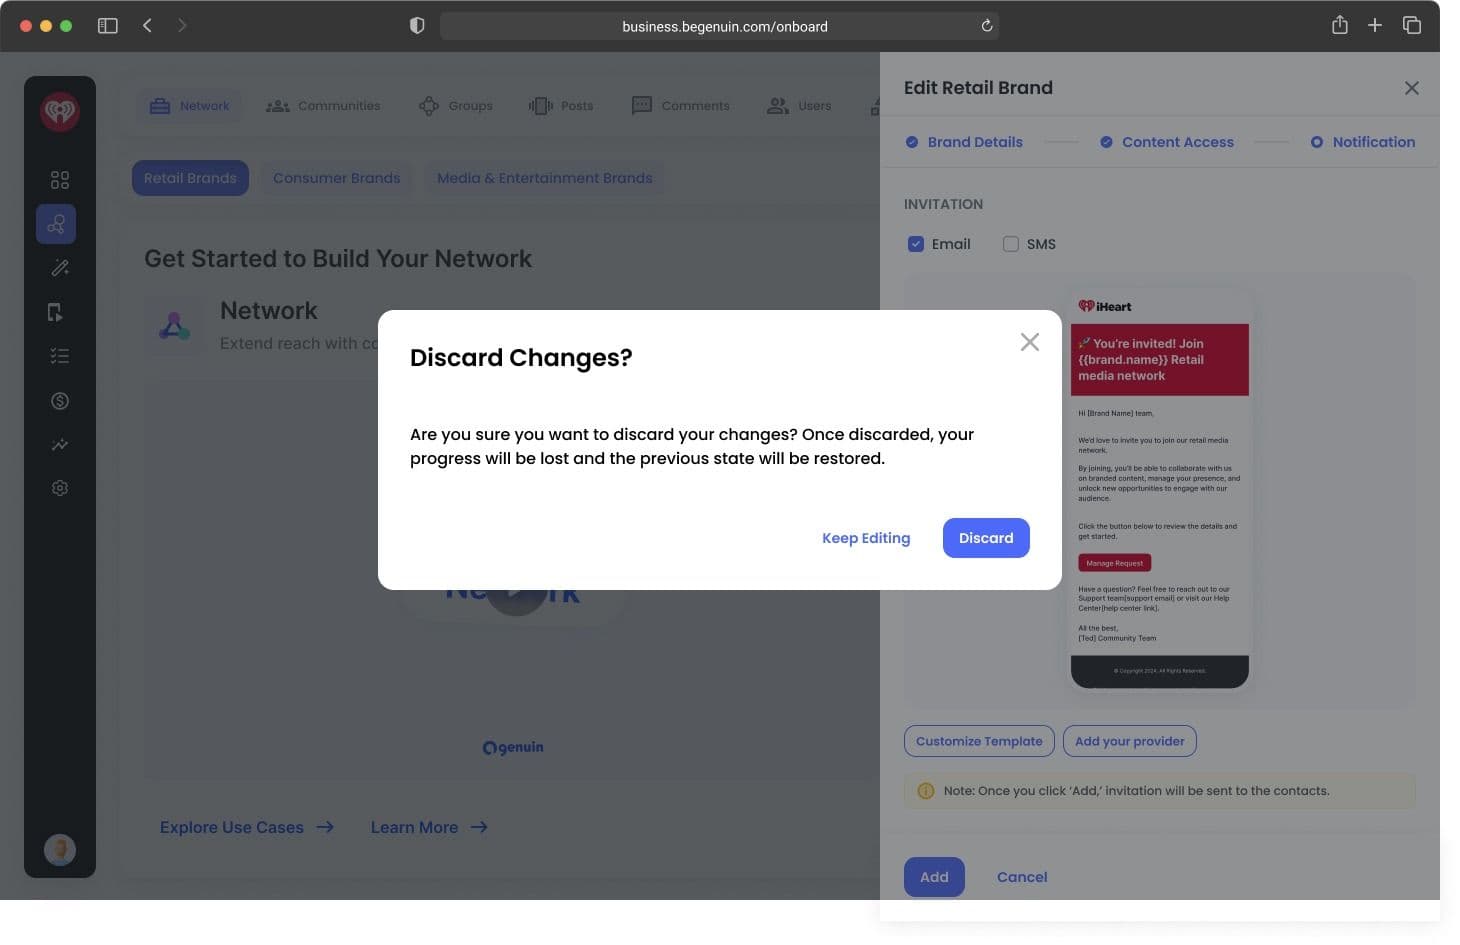Uncheck the Email invitation checkbox
Screen dimensions: 1460x945
coord(915,244)
